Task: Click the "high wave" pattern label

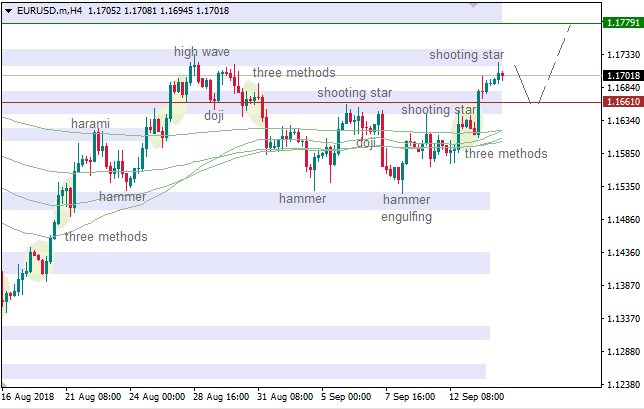Action: click(201, 51)
